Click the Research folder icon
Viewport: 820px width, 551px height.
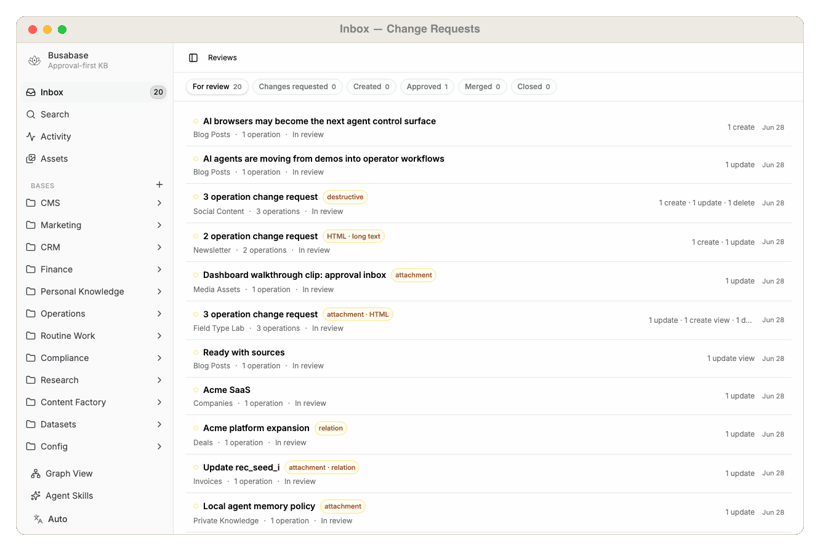click(x=31, y=380)
